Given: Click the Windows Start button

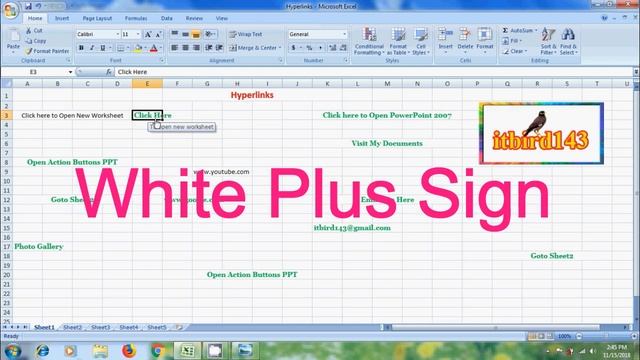Looking at the screenshot, I should (x=13, y=351).
